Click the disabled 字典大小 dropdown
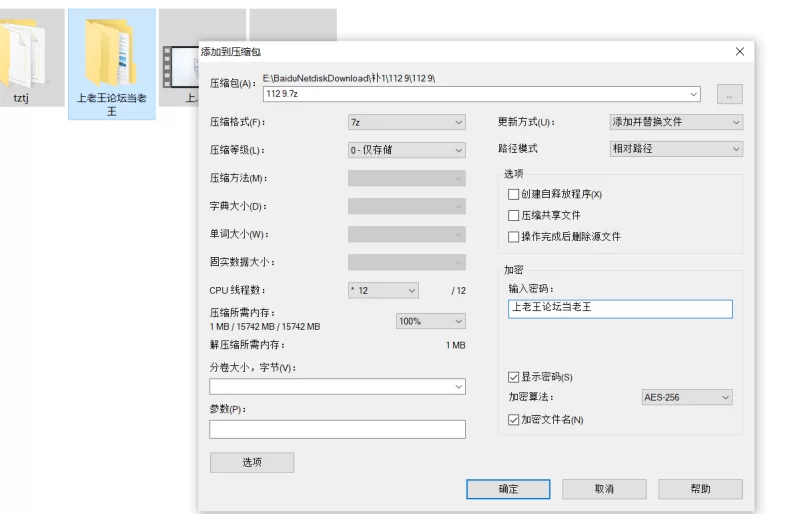The width and height of the screenshot is (800, 514). (x=407, y=206)
